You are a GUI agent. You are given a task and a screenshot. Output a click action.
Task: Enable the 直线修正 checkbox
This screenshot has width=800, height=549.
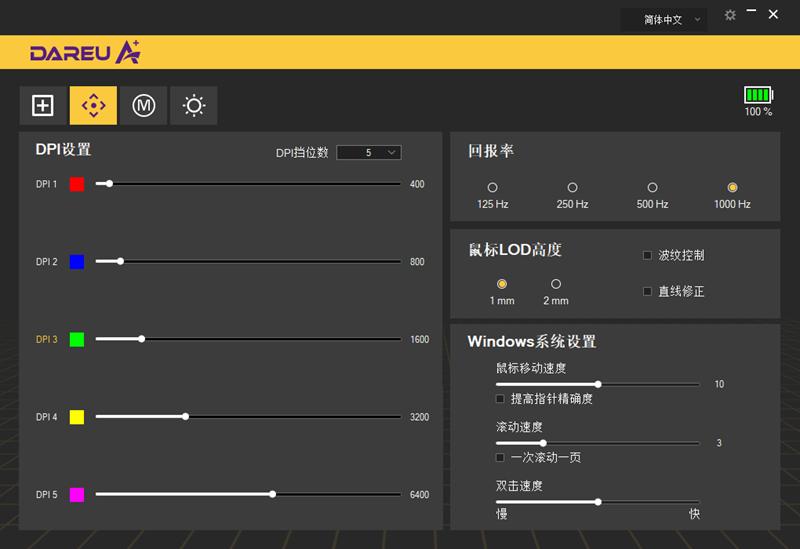647,291
